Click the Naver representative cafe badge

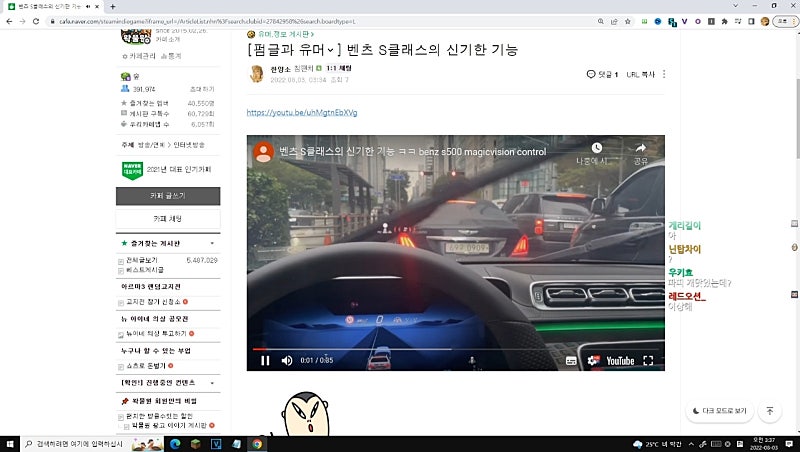[x=132, y=170]
